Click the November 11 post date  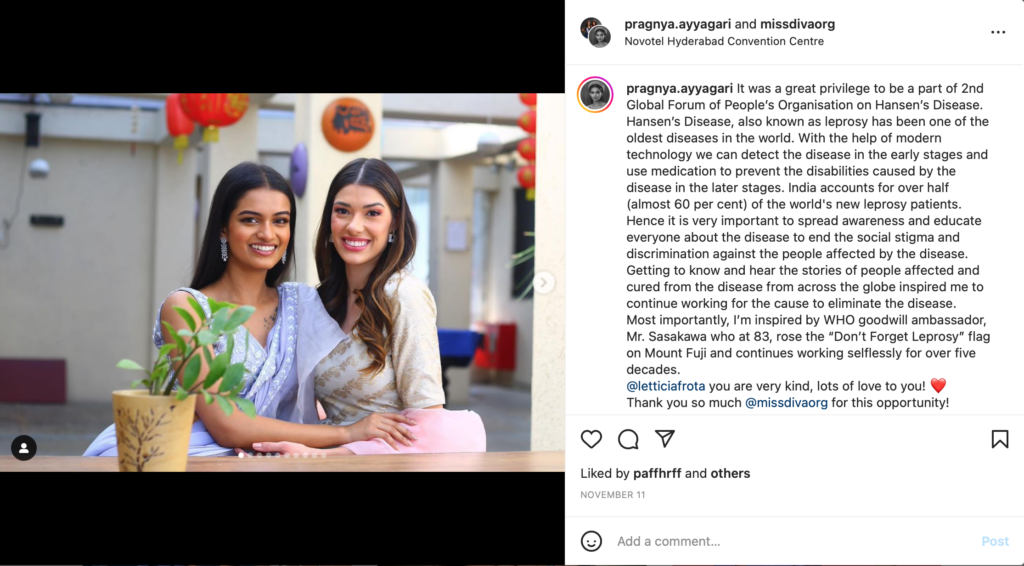(x=613, y=495)
